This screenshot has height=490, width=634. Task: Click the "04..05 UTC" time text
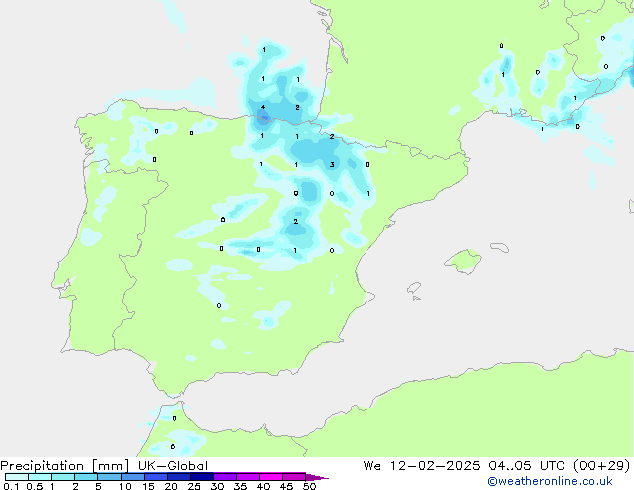point(526,466)
